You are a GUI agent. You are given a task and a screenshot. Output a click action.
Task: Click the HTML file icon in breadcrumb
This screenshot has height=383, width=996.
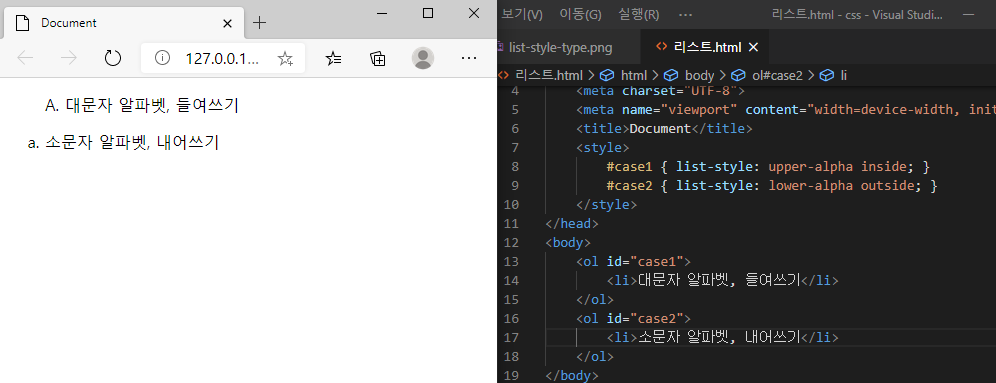pos(504,76)
